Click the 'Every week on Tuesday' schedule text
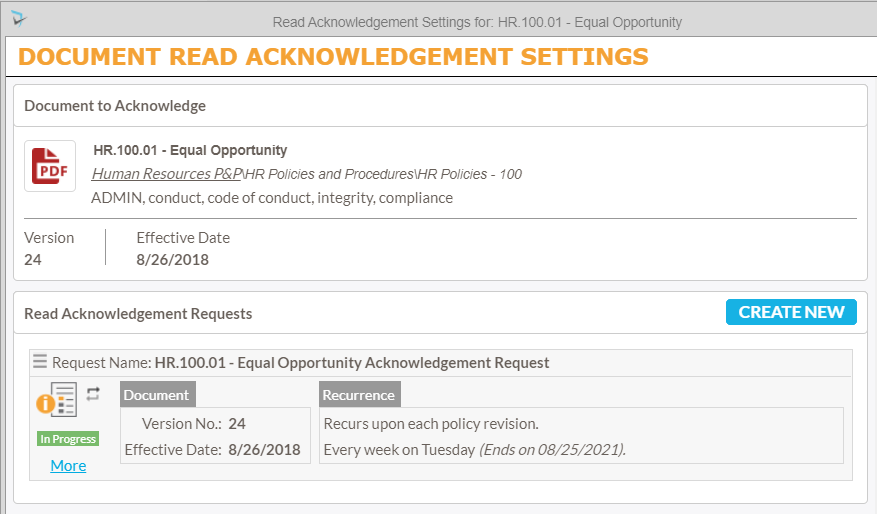 click(x=399, y=450)
